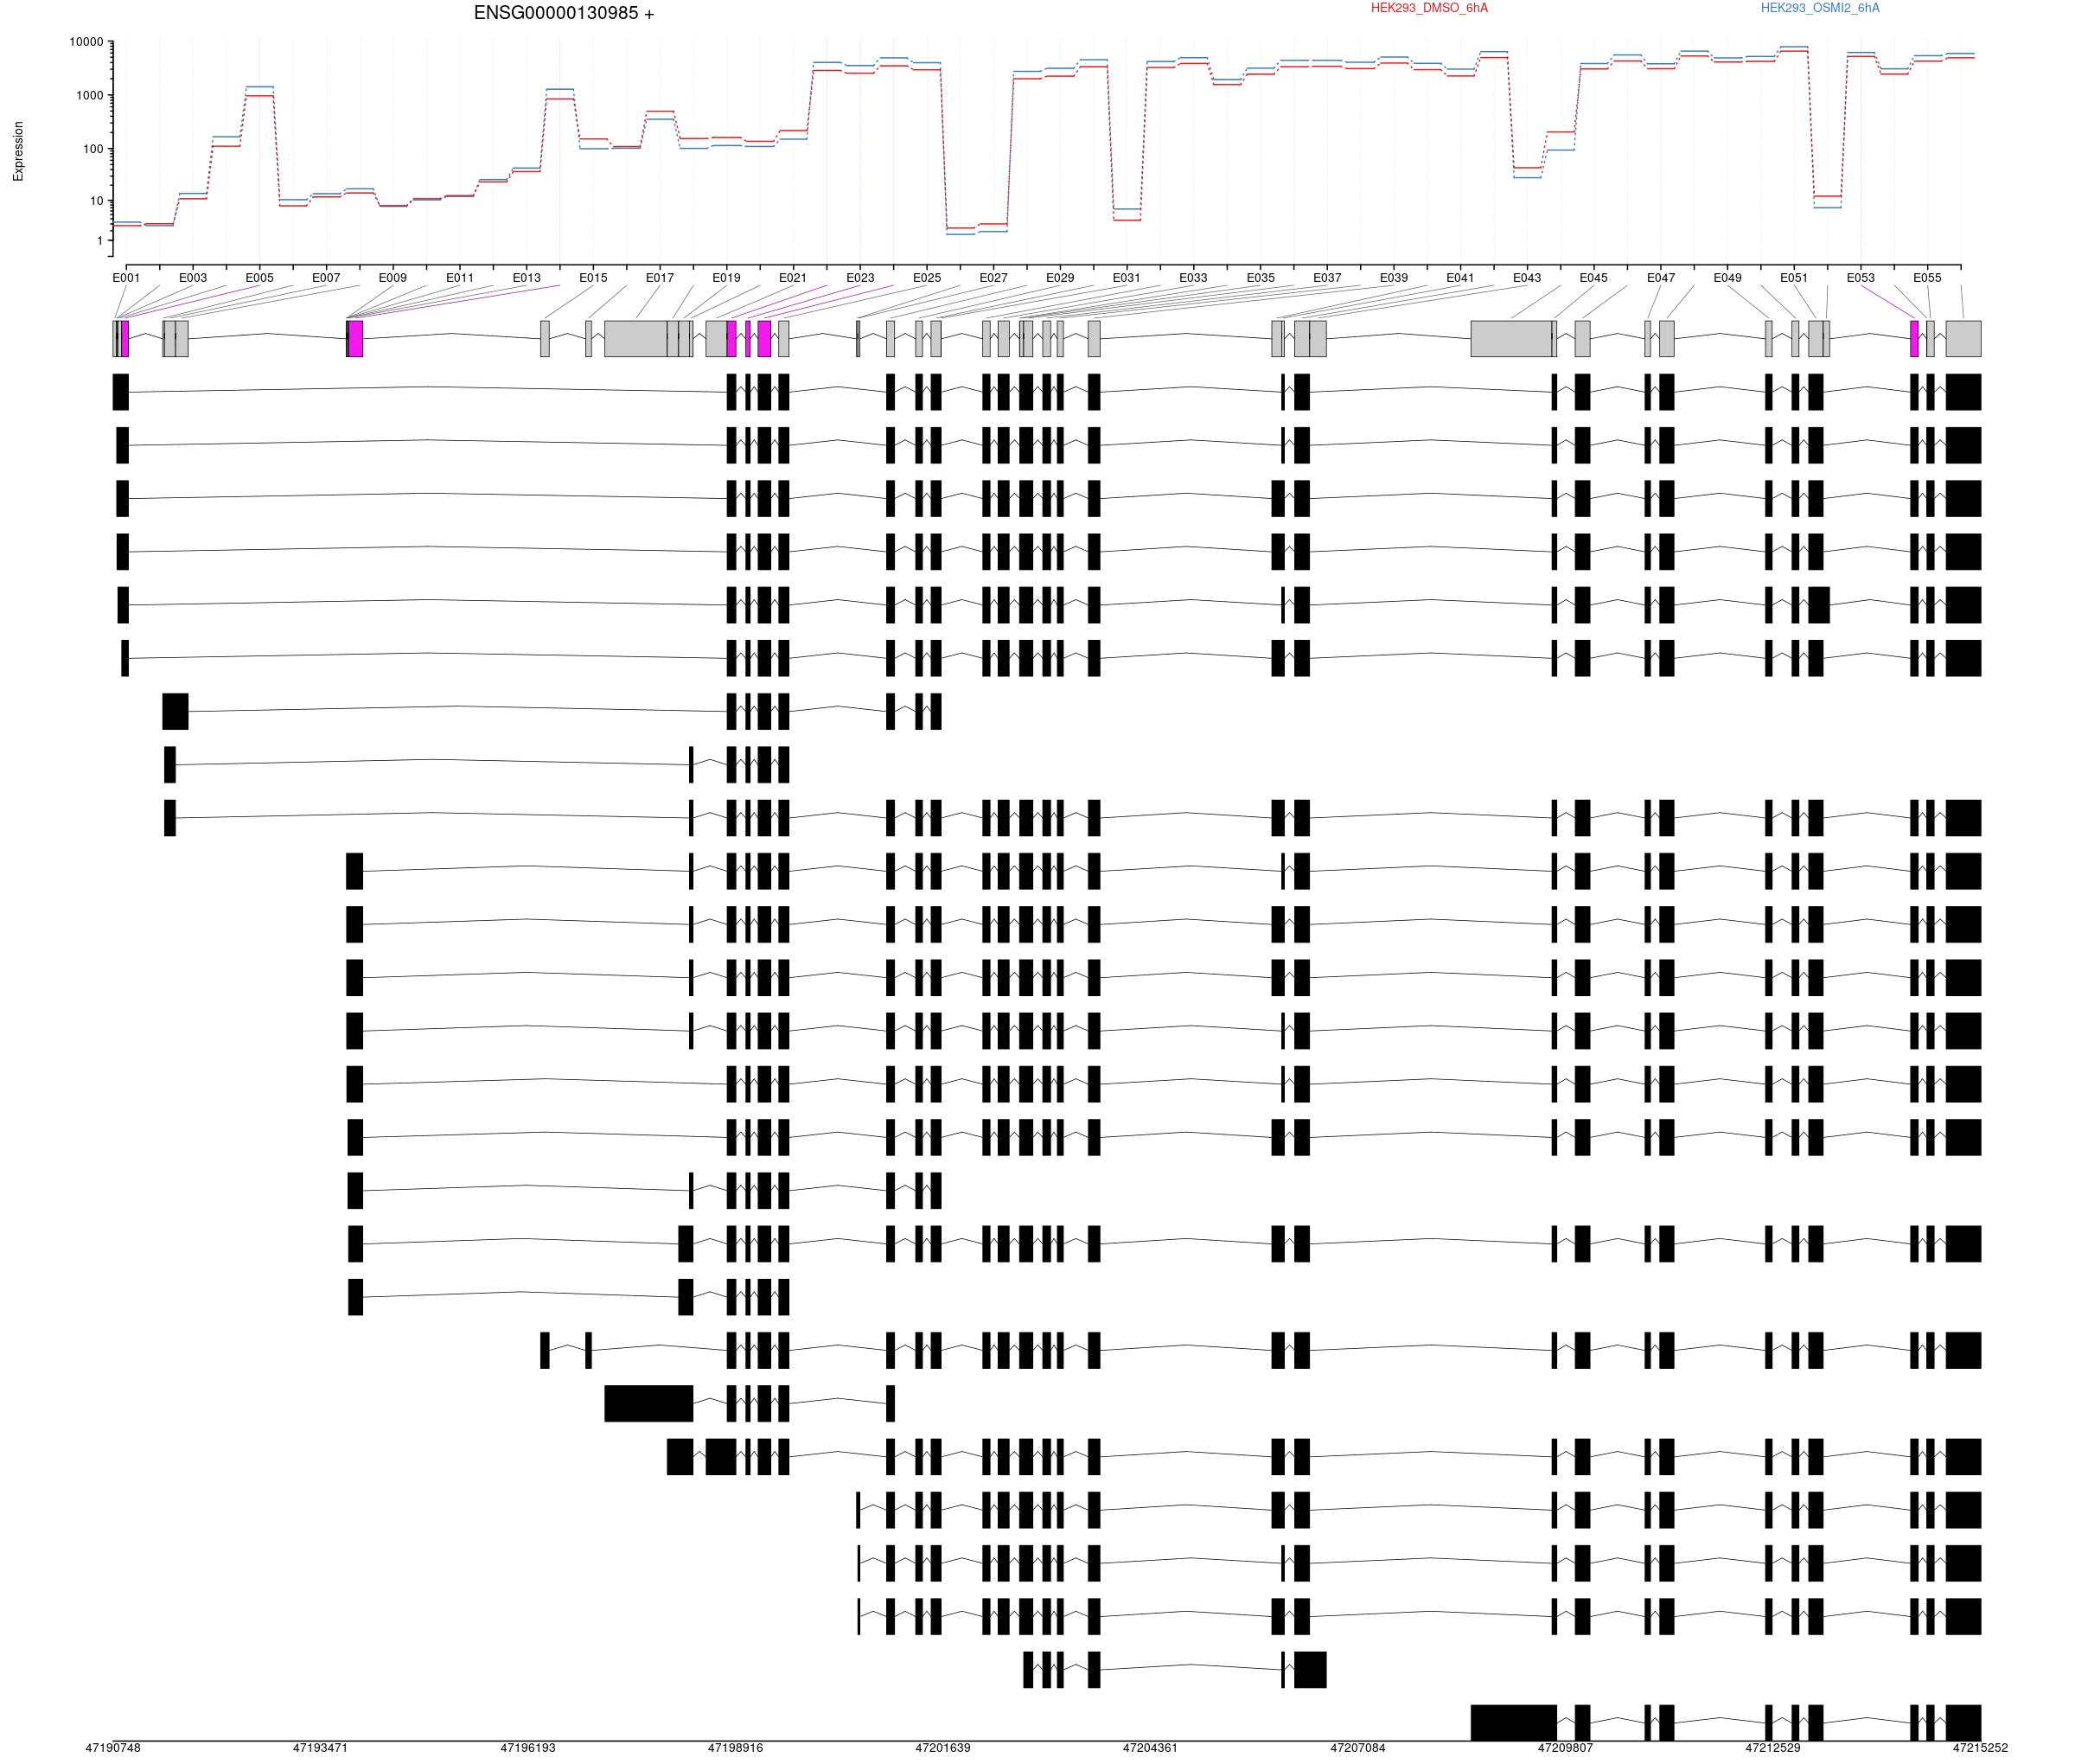Click the exon label E023
This screenshot has height=1764, width=2075.
click(860, 278)
